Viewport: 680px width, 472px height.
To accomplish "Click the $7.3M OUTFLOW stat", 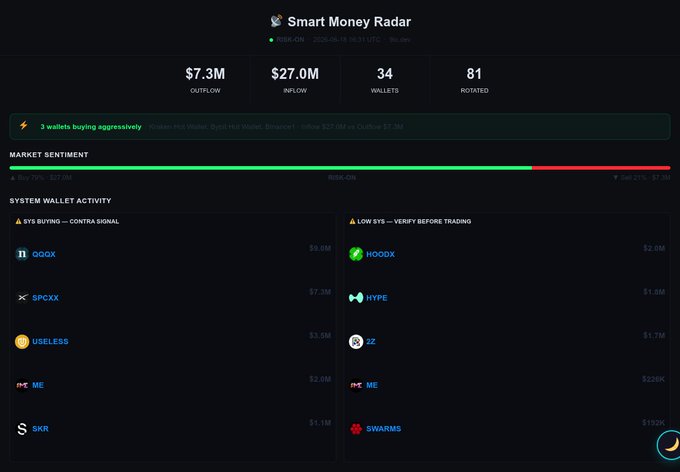I will coord(205,79).
